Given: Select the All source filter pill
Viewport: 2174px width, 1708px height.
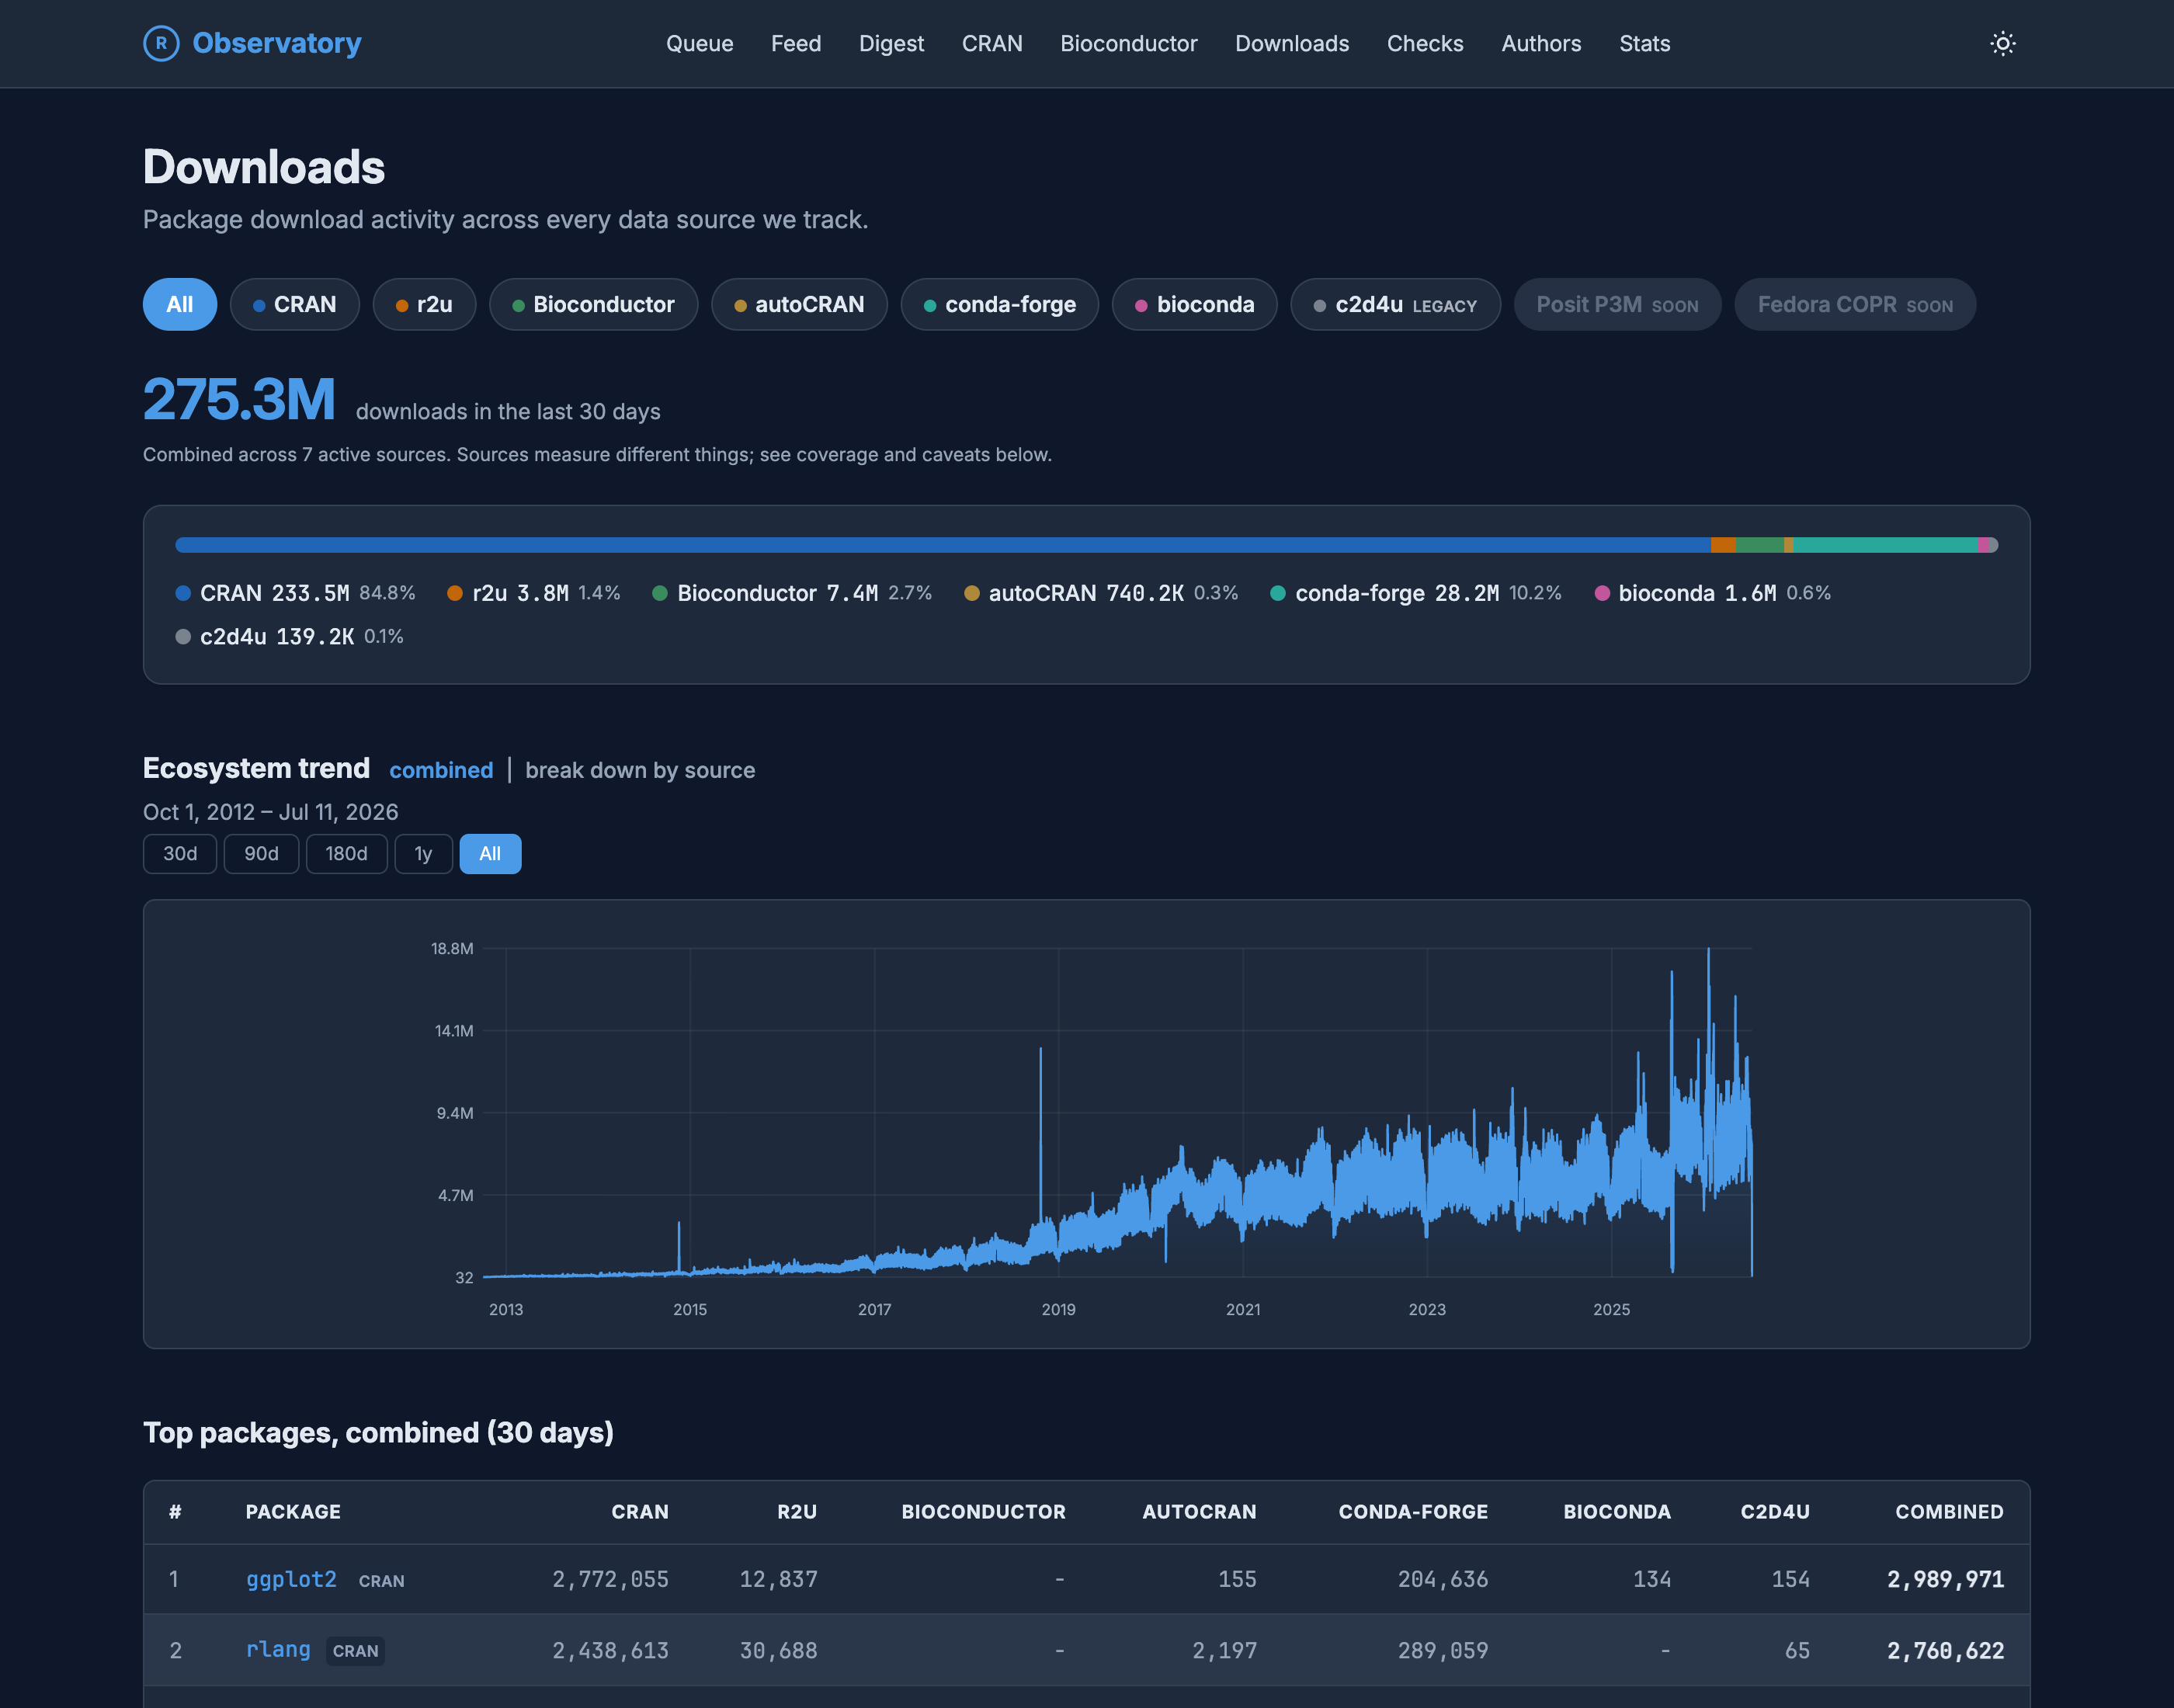Looking at the screenshot, I should tap(180, 304).
